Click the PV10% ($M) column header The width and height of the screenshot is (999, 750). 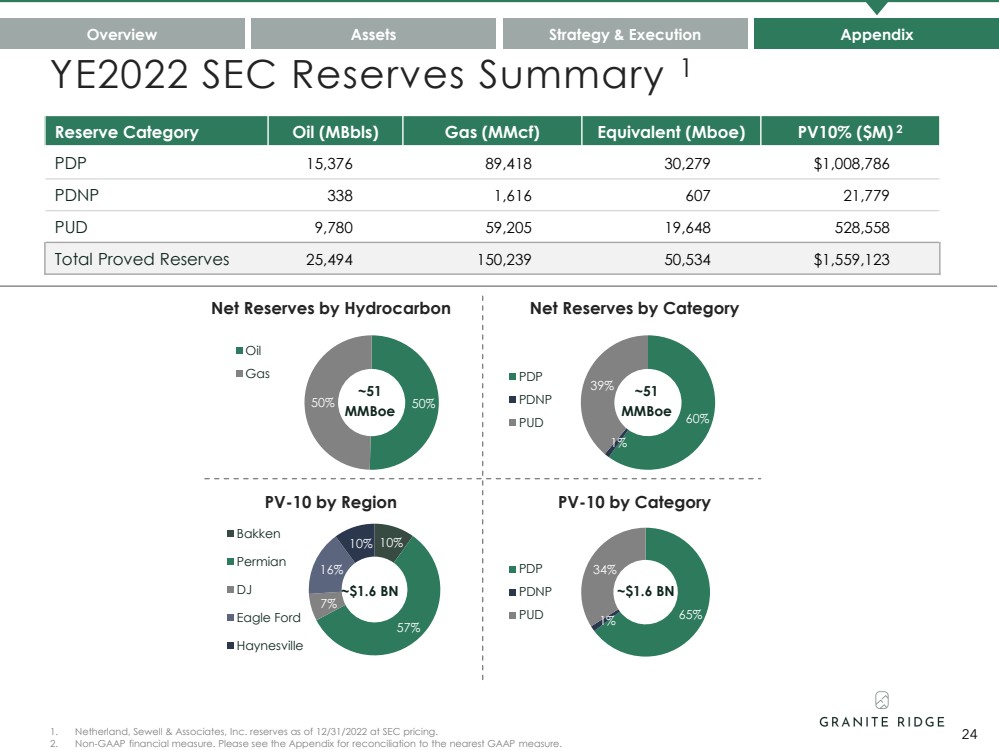pos(848,132)
